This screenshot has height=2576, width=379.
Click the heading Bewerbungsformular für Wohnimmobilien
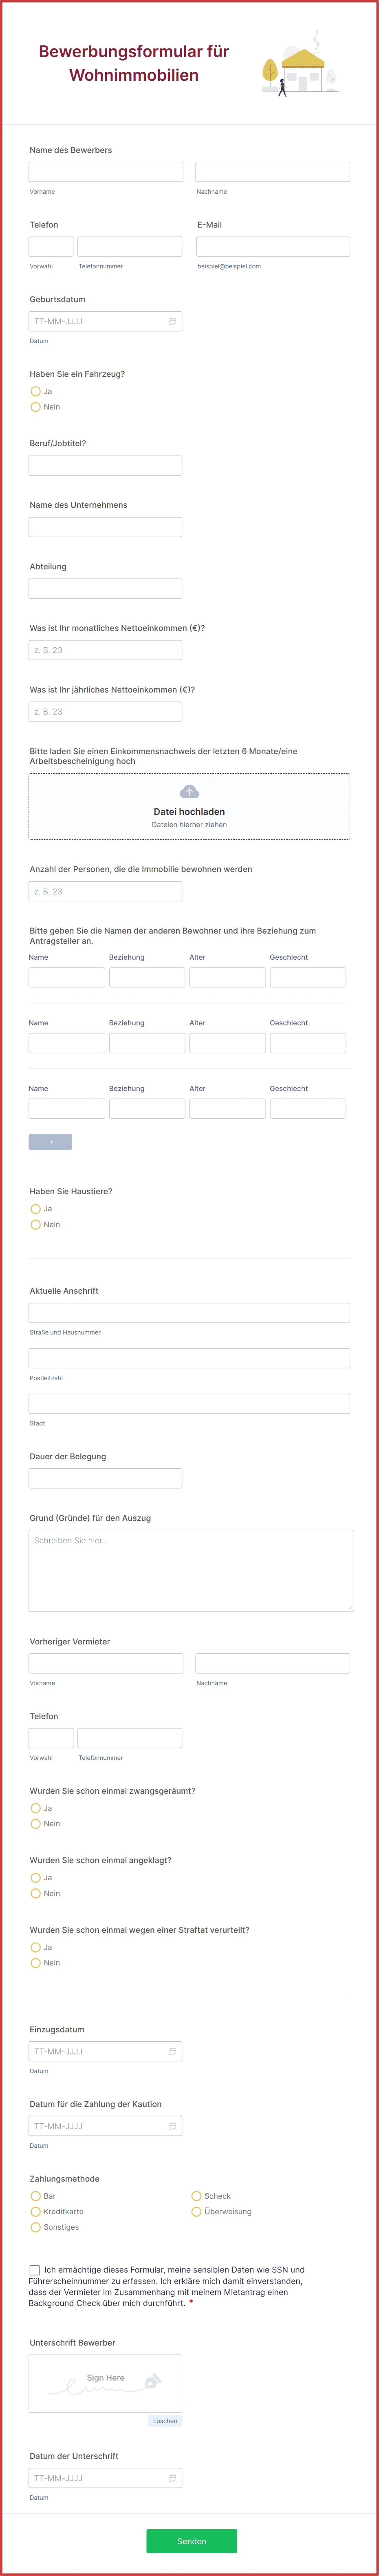[134, 63]
